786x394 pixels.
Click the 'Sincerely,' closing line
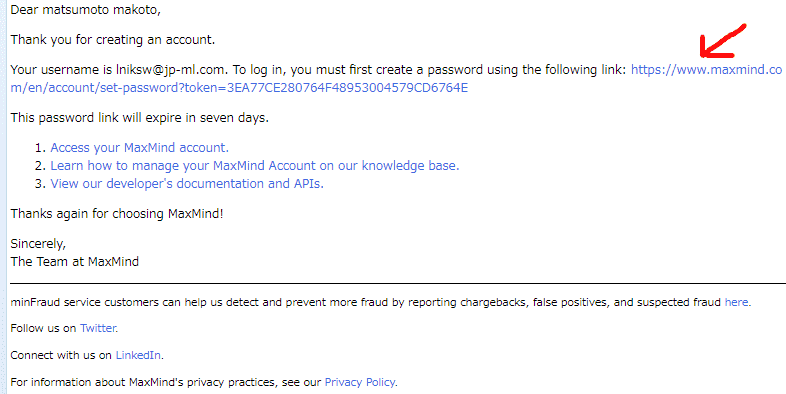[x=38, y=244]
